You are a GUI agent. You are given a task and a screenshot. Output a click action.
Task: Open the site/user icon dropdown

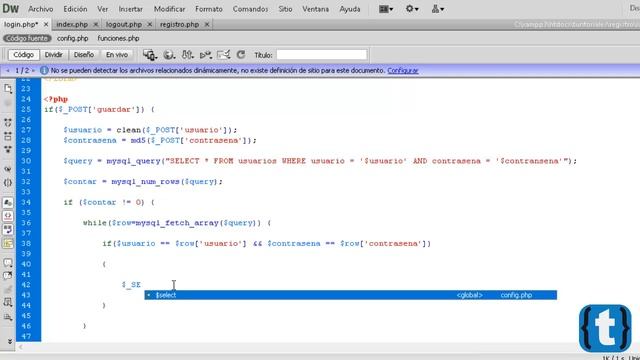pyautogui.click(x=438, y=9)
